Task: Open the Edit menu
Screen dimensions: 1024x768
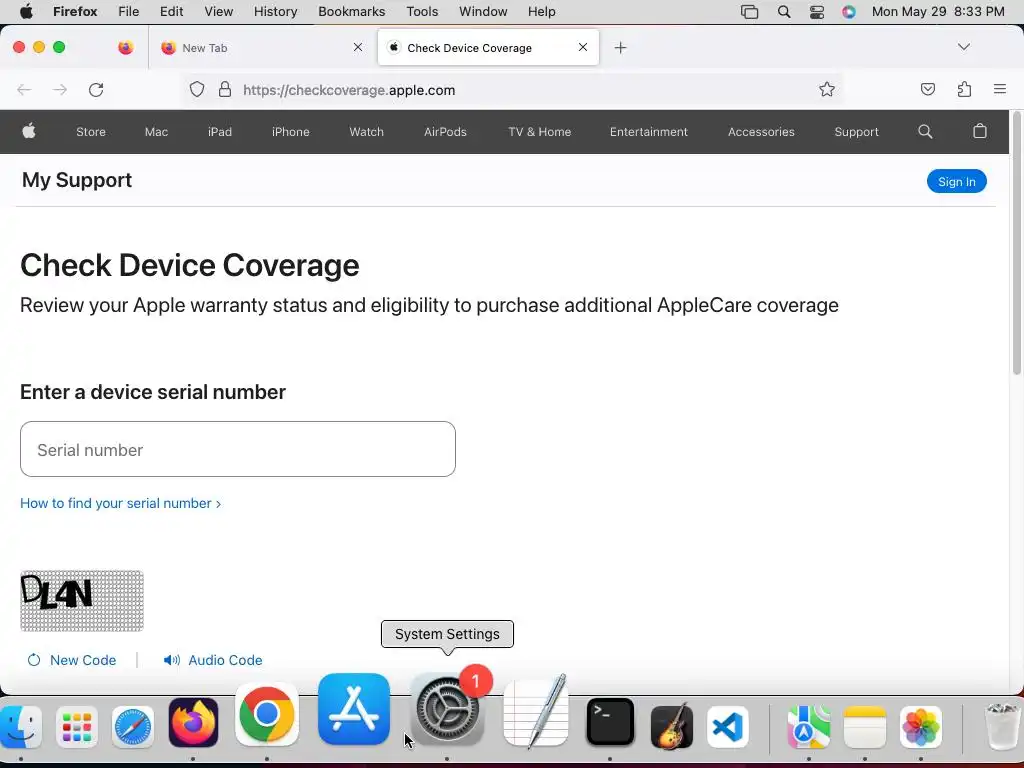Action: pos(171,12)
